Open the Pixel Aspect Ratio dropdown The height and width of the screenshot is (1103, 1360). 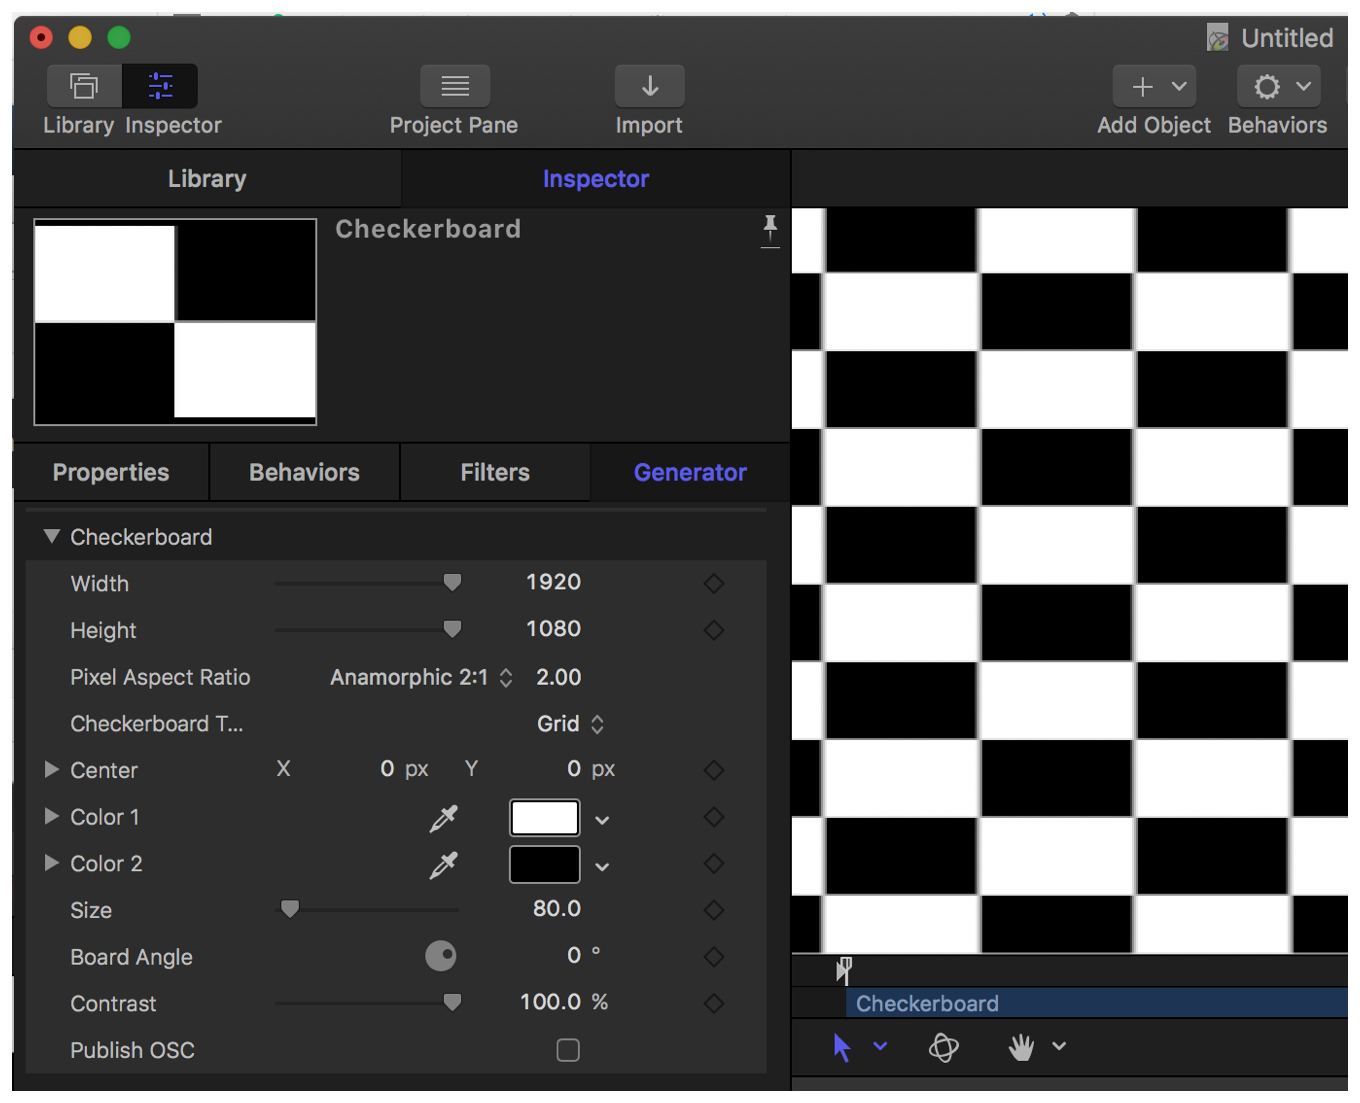tap(421, 678)
